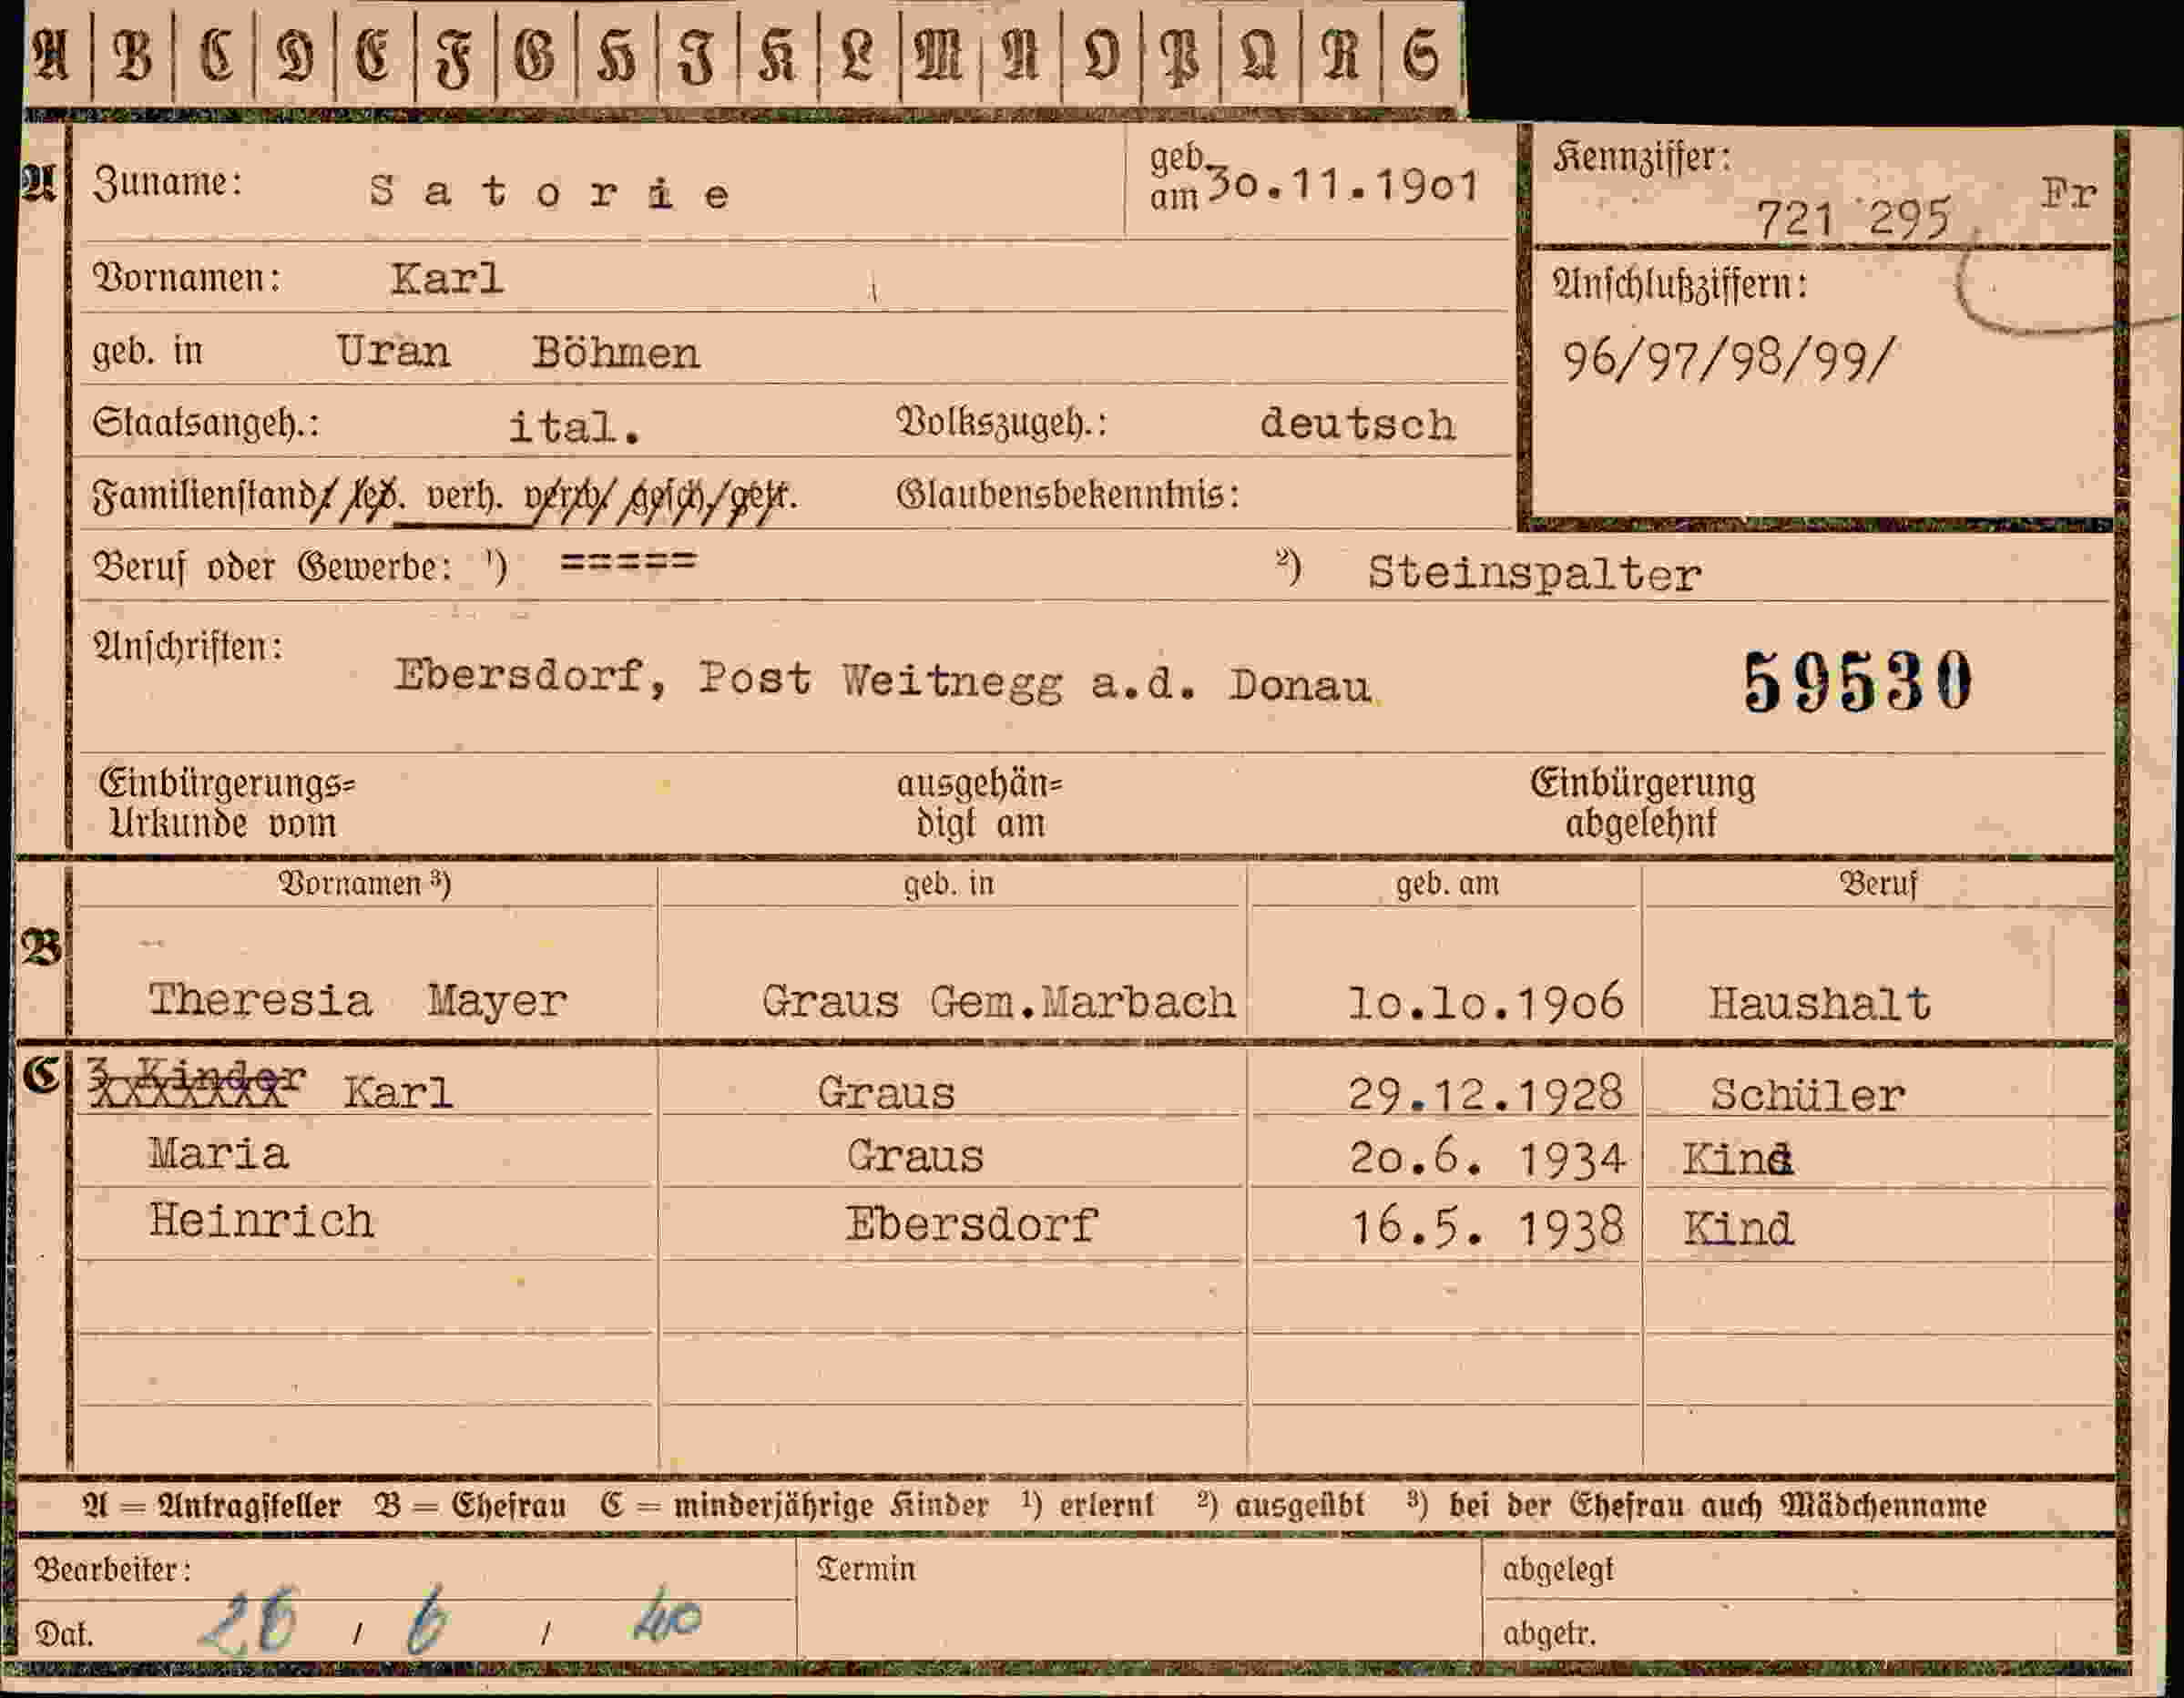This screenshot has width=2184, height=1698.
Task: Click the 'Termin' label
Action: pyautogui.click(x=866, y=1569)
